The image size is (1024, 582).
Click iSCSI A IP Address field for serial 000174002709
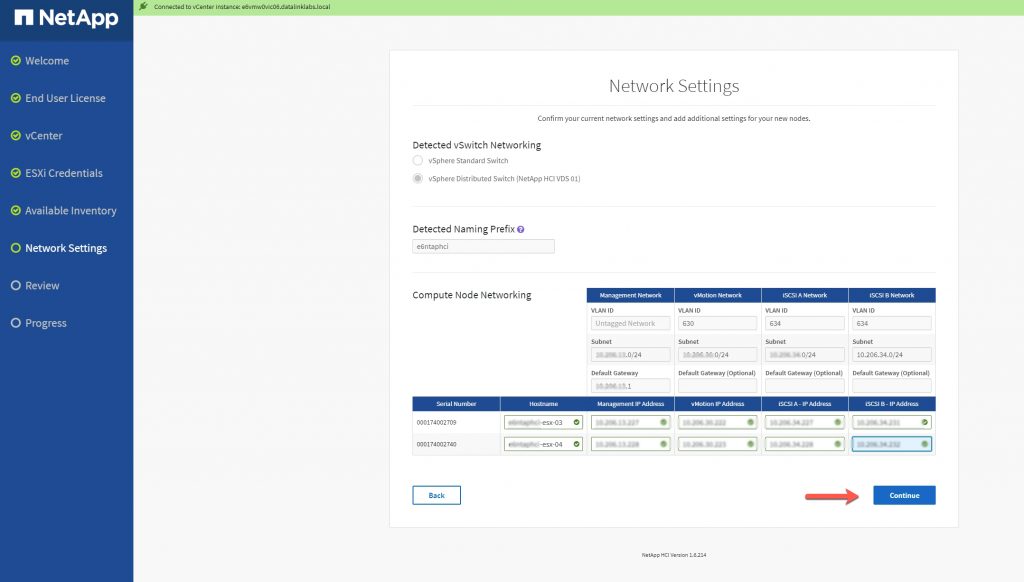pos(805,423)
